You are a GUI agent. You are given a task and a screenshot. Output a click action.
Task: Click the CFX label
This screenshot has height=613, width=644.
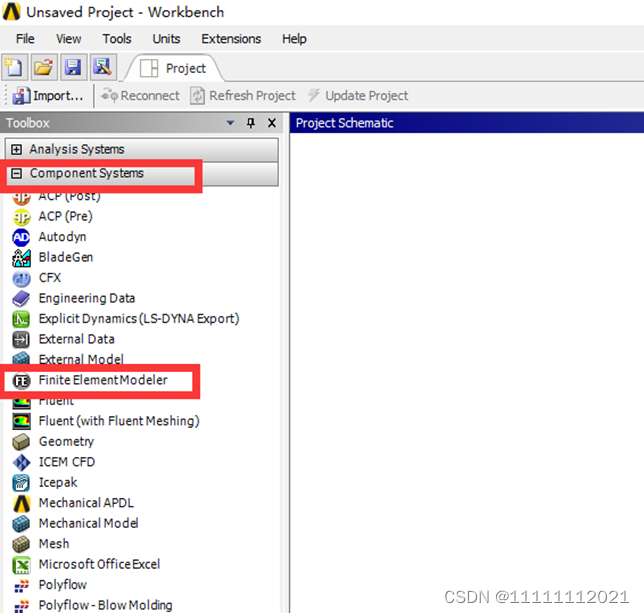(50, 278)
